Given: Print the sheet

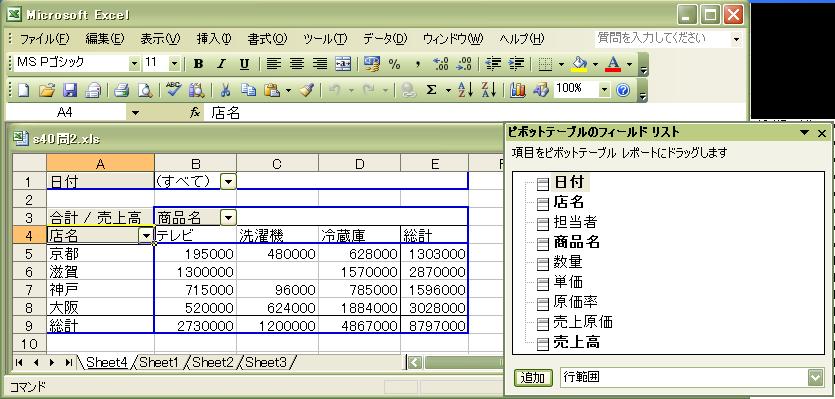Looking at the screenshot, I should pos(121,90).
